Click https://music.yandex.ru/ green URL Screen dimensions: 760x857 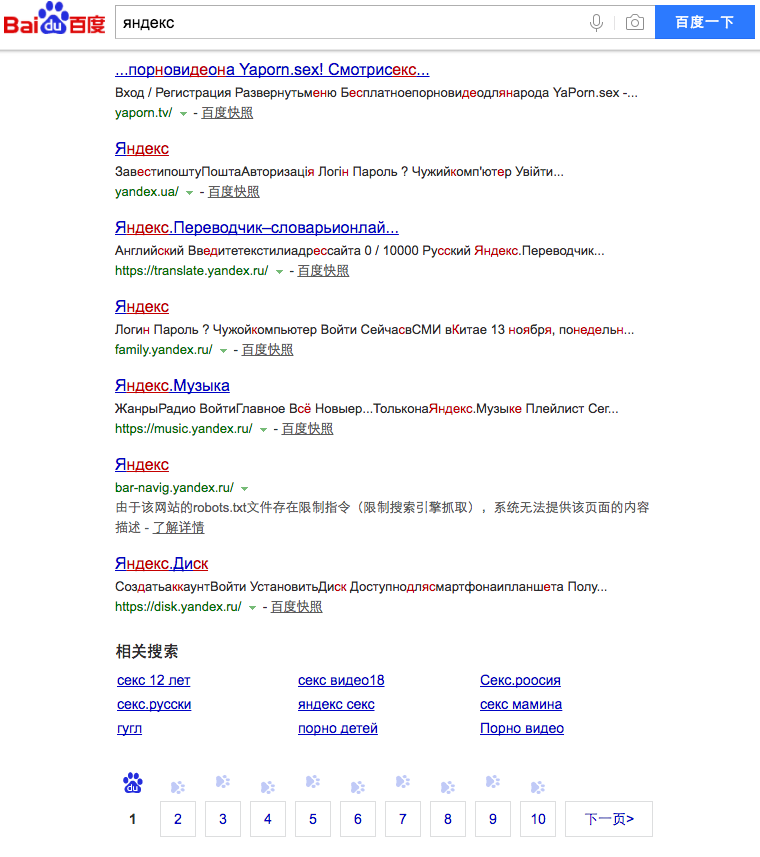[x=184, y=428]
